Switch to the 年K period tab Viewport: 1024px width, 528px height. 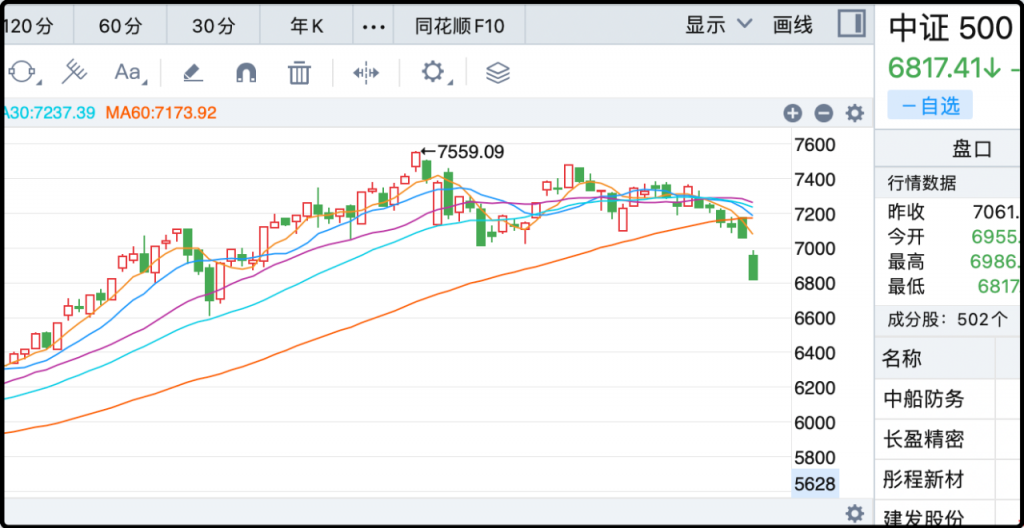click(x=307, y=26)
